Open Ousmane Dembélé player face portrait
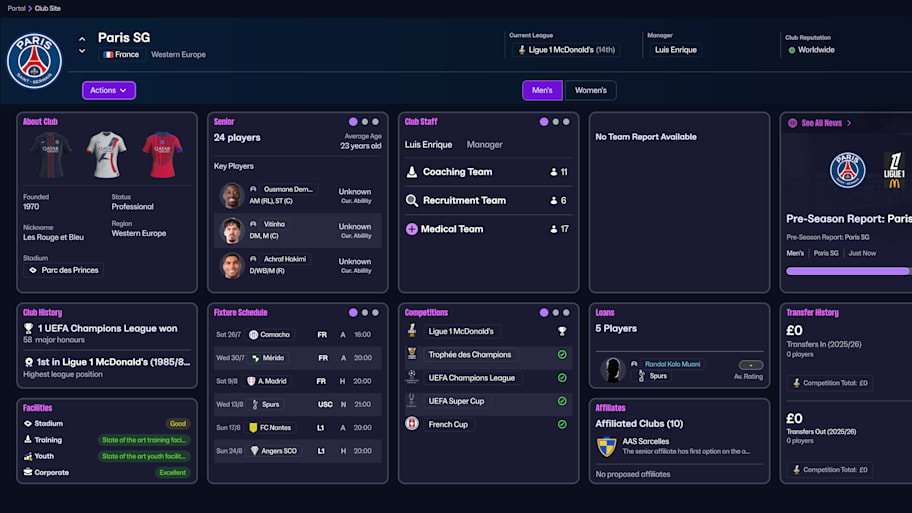The width and height of the screenshot is (912, 513). point(231,195)
